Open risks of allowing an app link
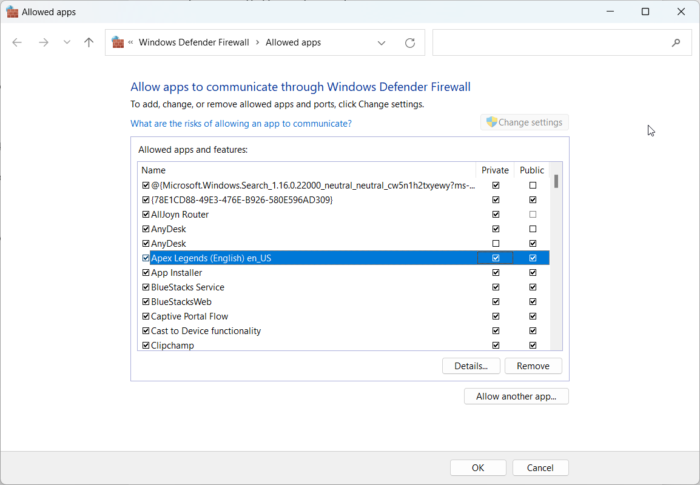This screenshot has height=485, width=700. pyautogui.click(x=241, y=124)
